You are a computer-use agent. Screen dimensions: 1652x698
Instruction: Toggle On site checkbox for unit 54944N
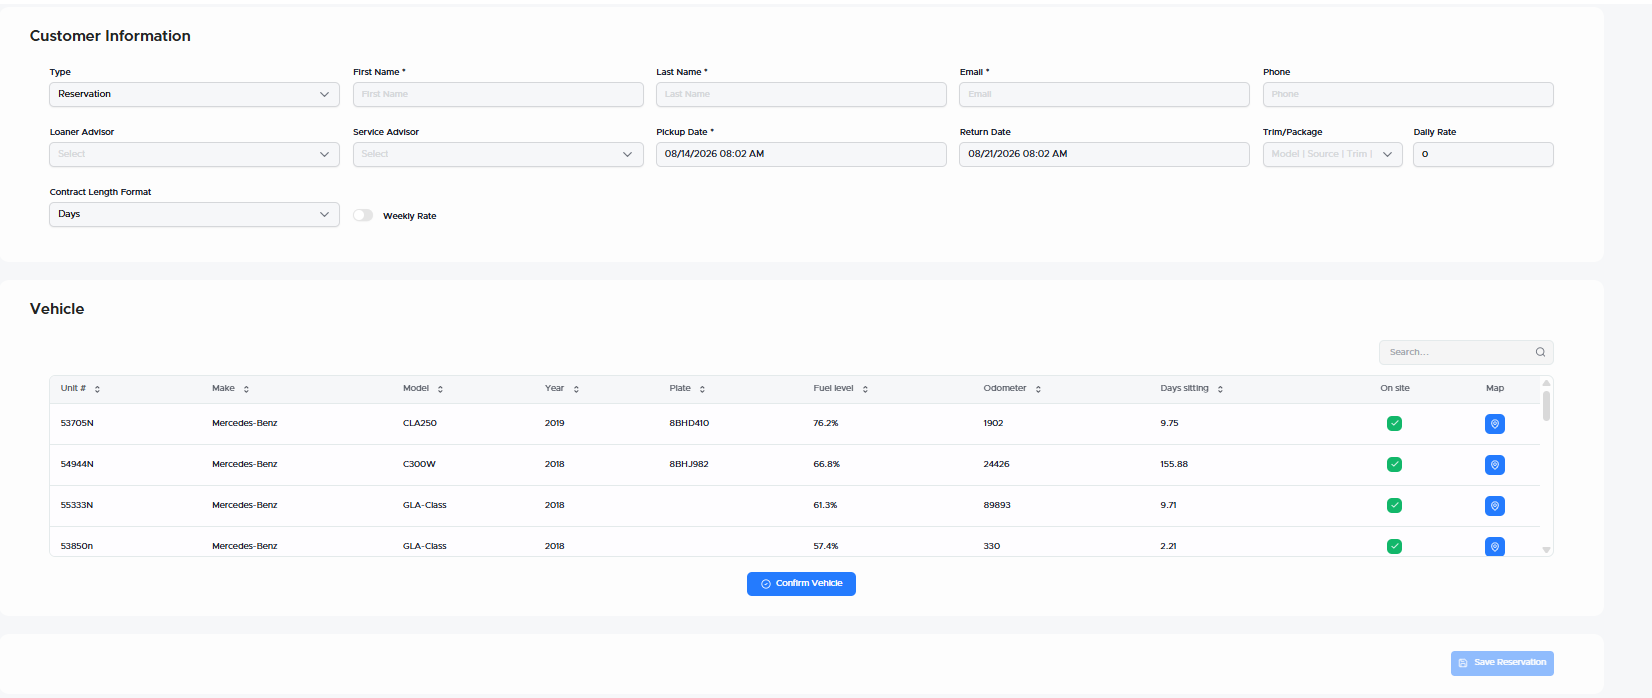tap(1394, 465)
